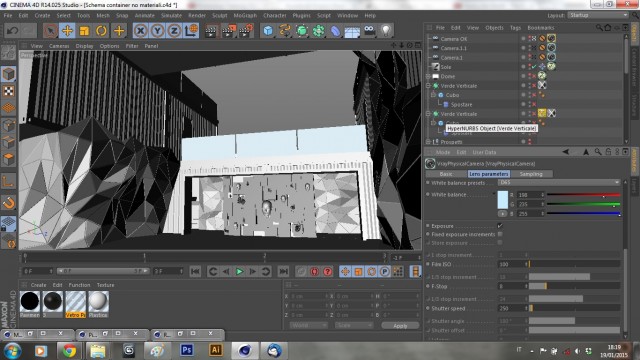Image resolution: width=640 pixels, height=360 pixels.
Task: Select the Move tool in toolbar
Action: [67, 31]
